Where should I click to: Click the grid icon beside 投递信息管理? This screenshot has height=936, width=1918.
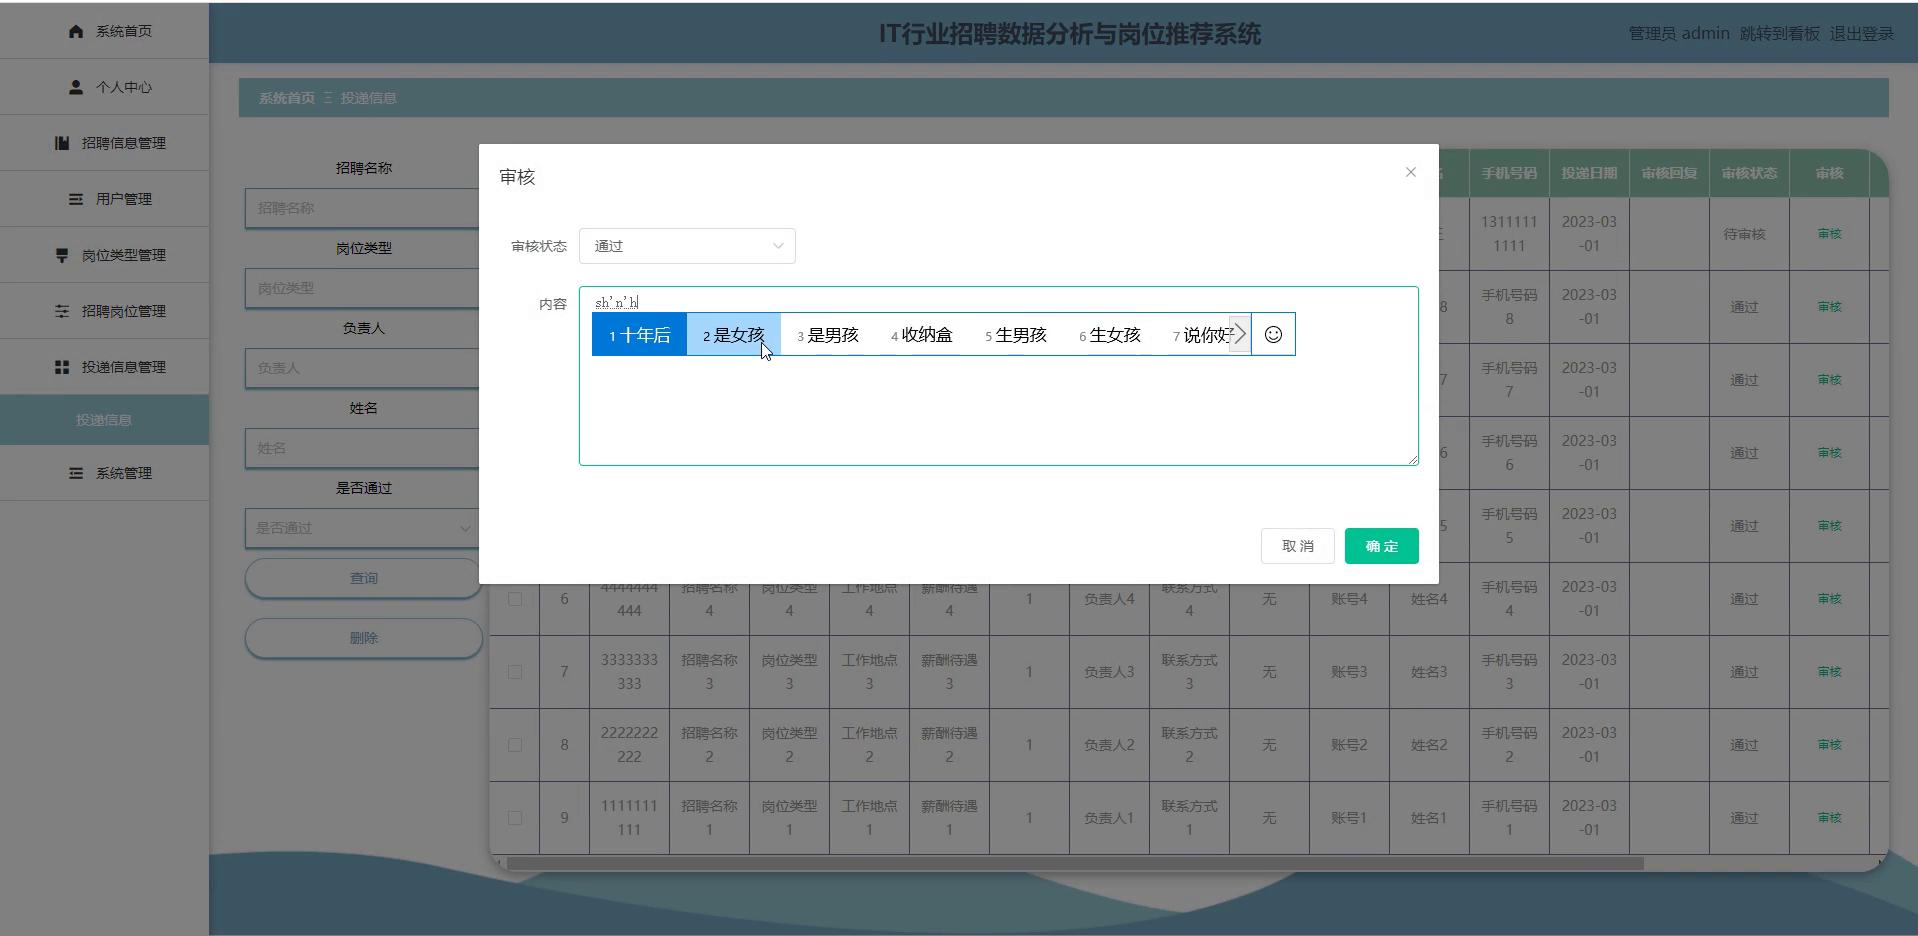[x=62, y=367]
